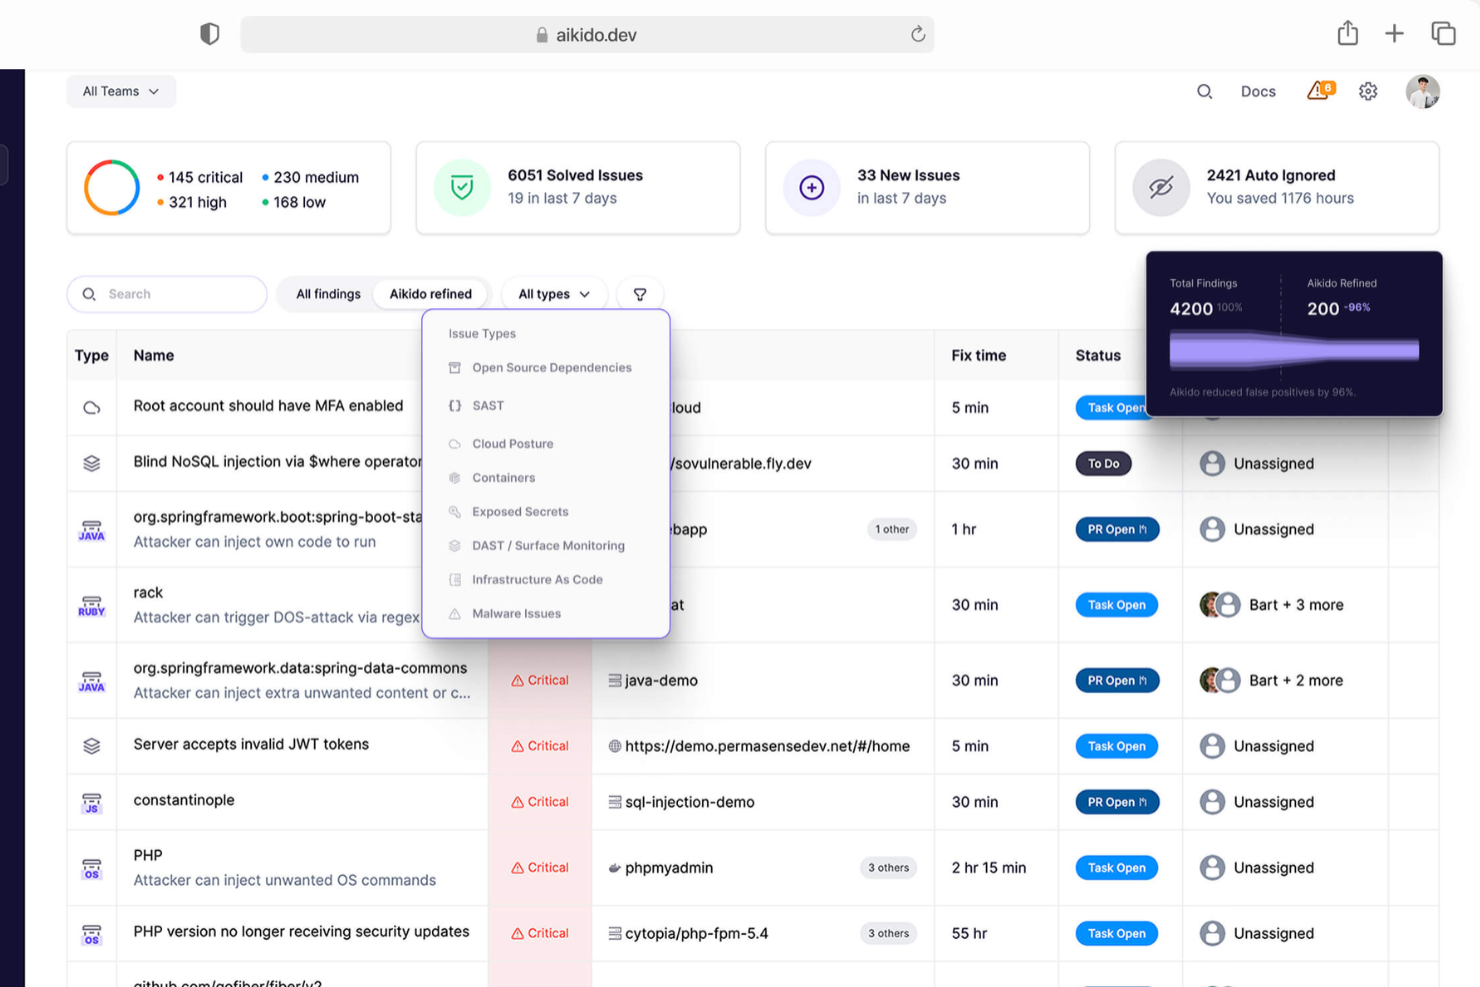
Task: Select the All findings tab
Action: point(327,293)
